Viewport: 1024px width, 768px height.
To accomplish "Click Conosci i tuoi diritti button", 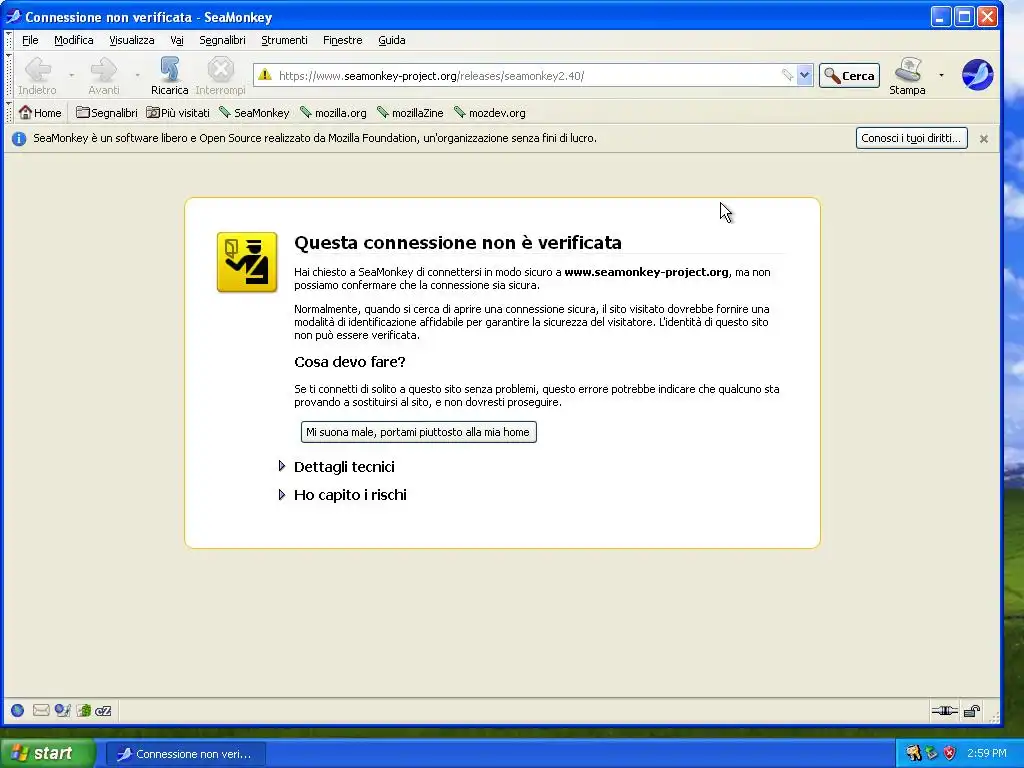I will [912, 138].
